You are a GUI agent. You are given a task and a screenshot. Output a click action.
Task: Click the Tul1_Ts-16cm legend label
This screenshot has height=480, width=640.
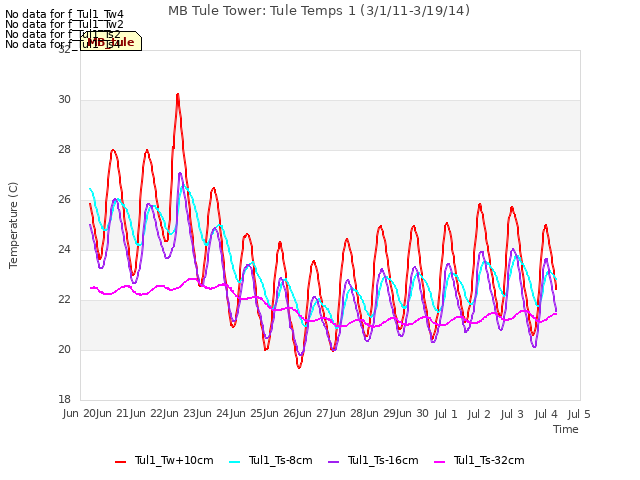[x=383, y=460]
